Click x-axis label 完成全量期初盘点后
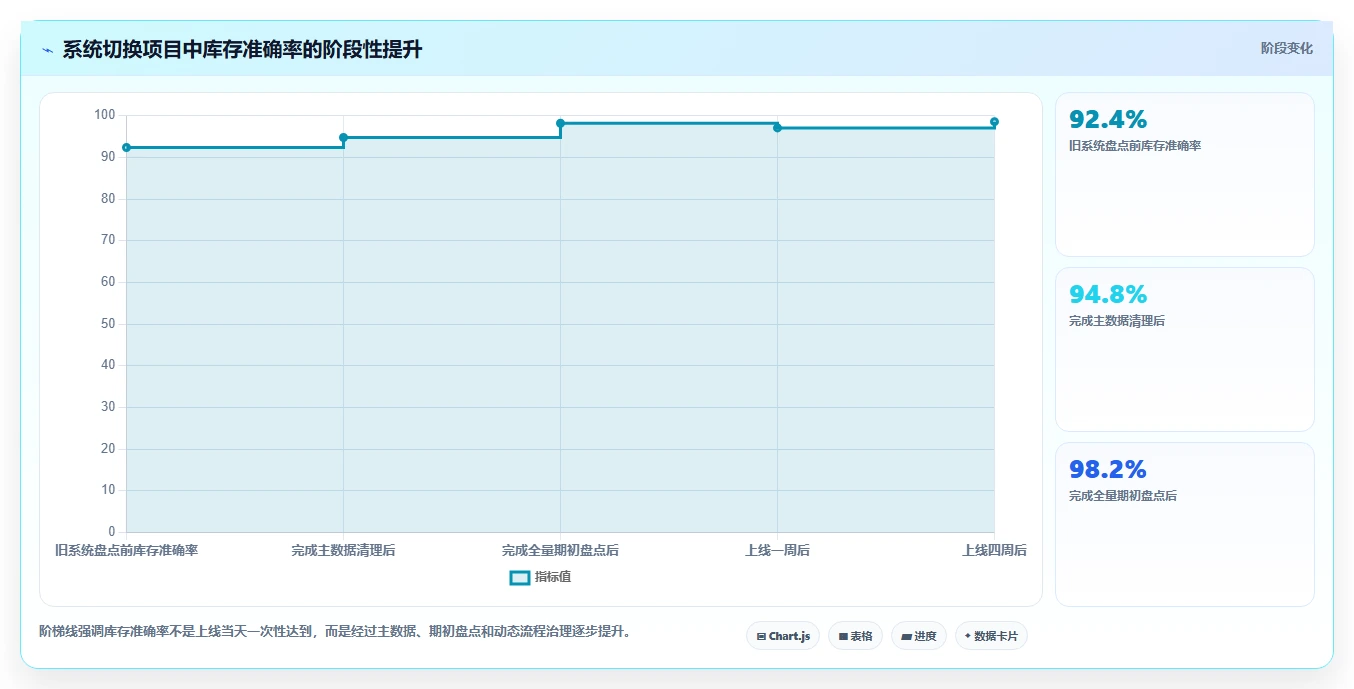 [560, 551]
